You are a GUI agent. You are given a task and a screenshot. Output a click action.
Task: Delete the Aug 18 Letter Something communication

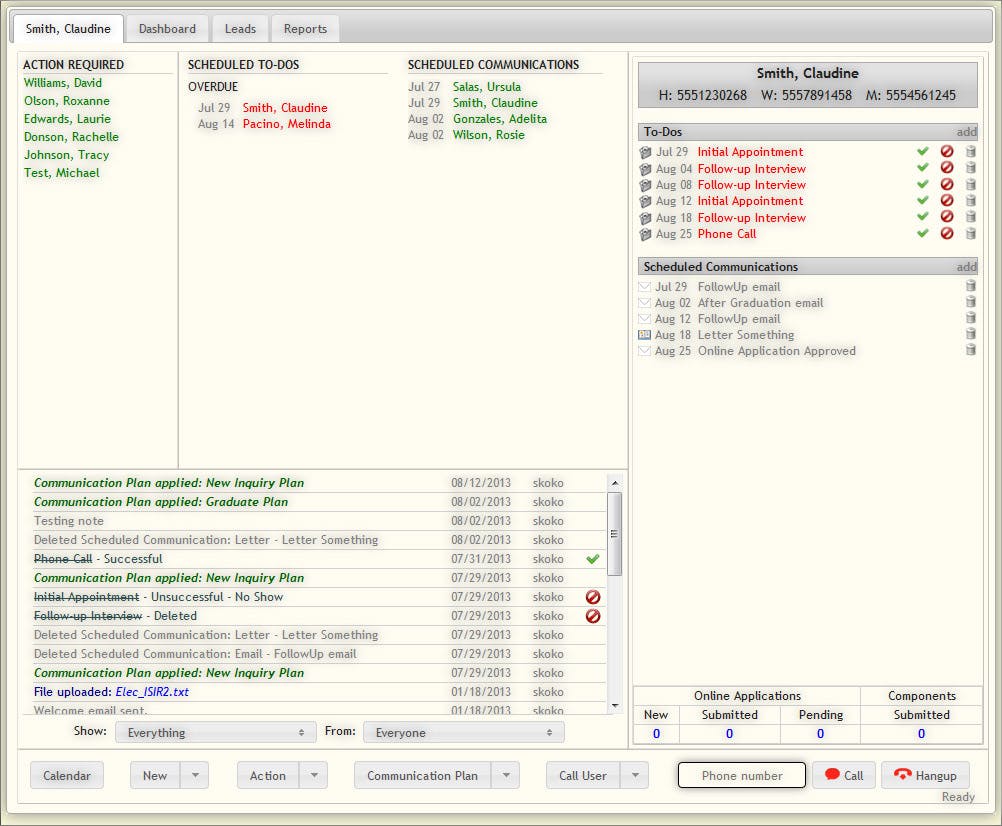point(971,333)
